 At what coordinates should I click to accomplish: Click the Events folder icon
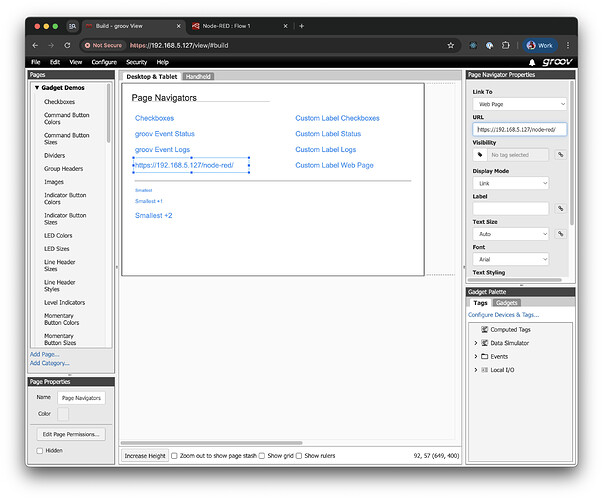coord(485,356)
